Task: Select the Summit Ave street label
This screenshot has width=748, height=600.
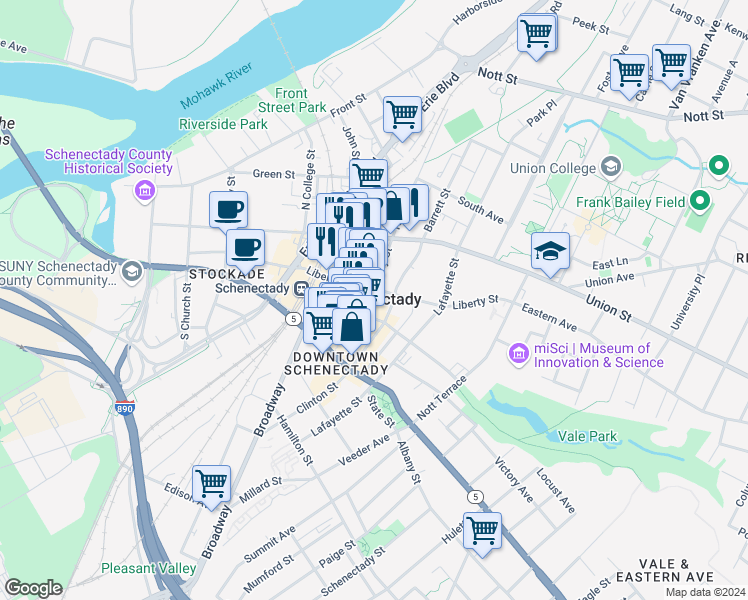Action: point(270,544)
